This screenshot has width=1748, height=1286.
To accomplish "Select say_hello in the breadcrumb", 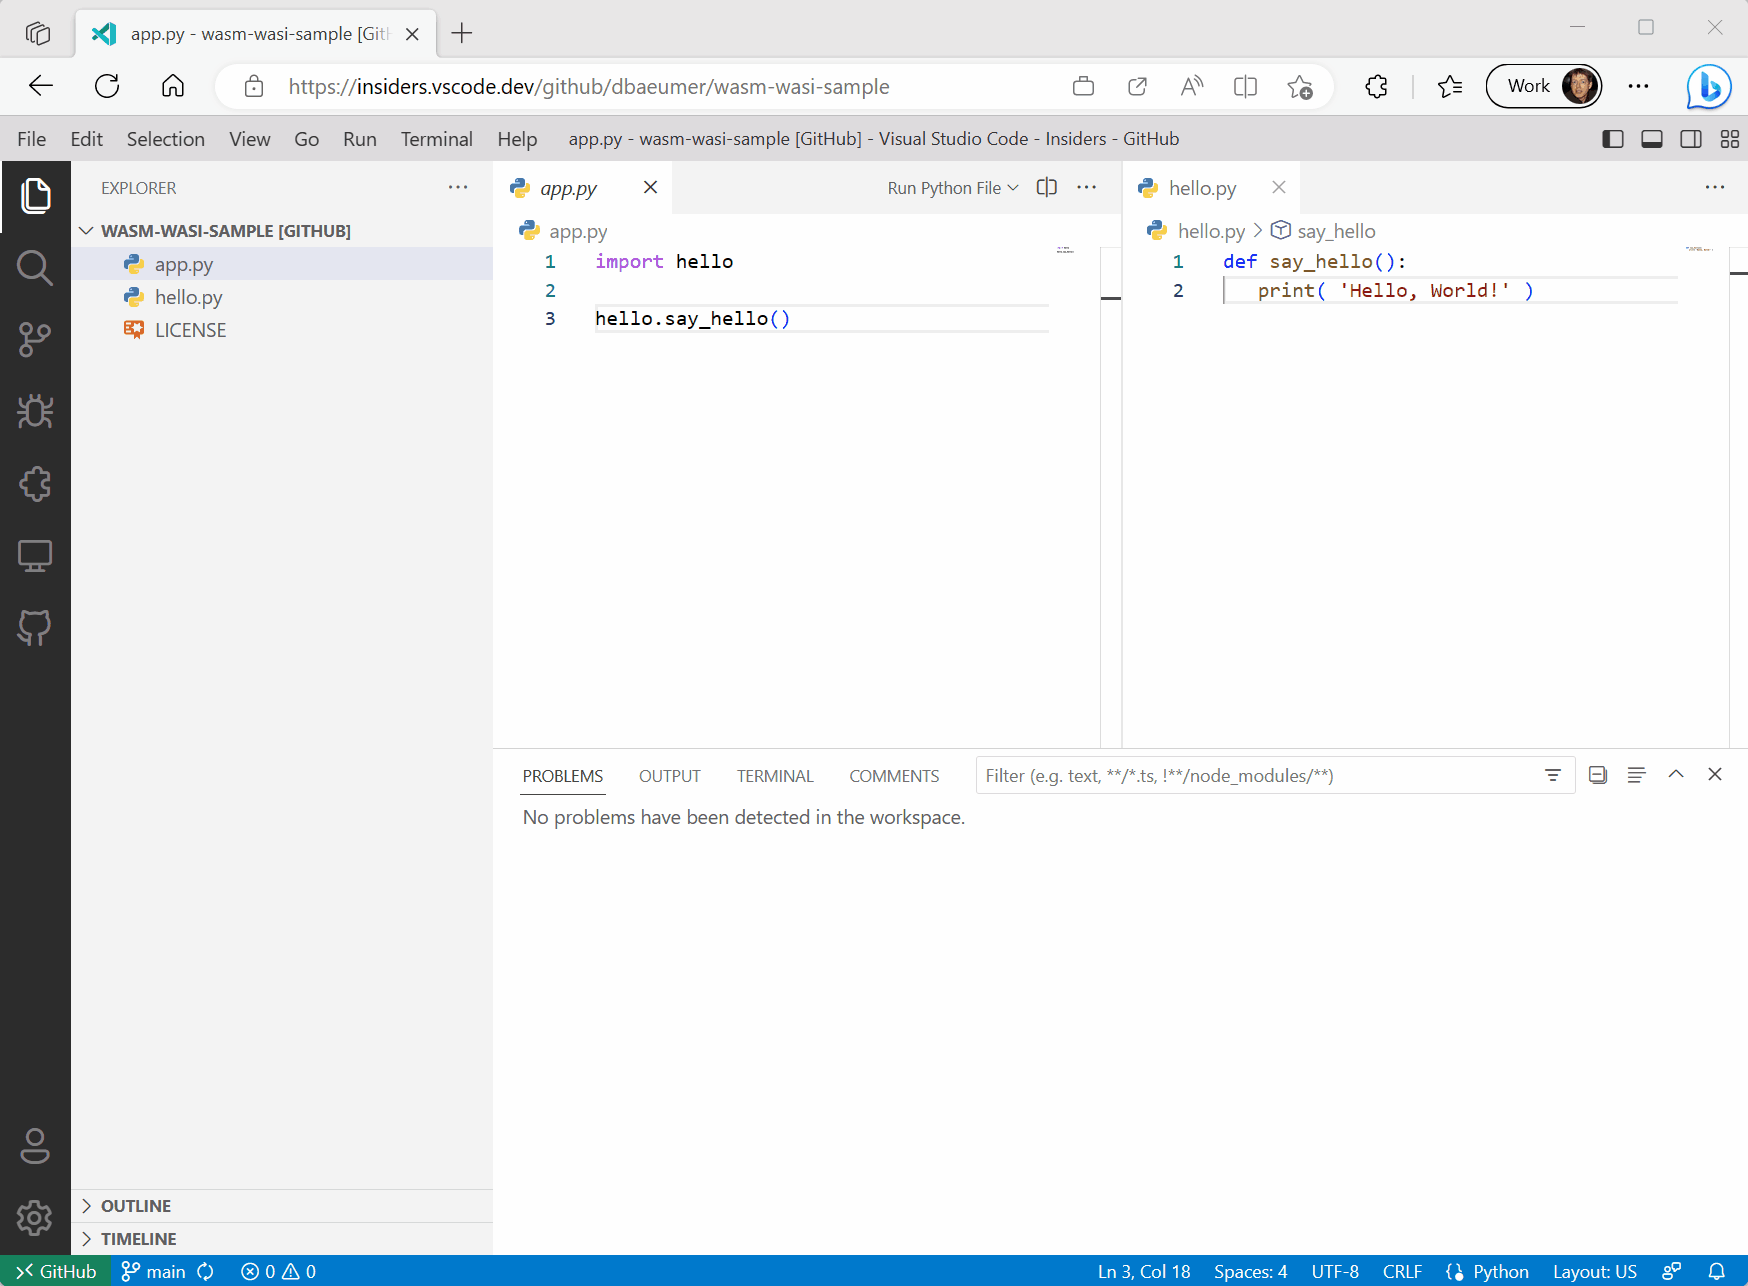I will click(1335, 230).
